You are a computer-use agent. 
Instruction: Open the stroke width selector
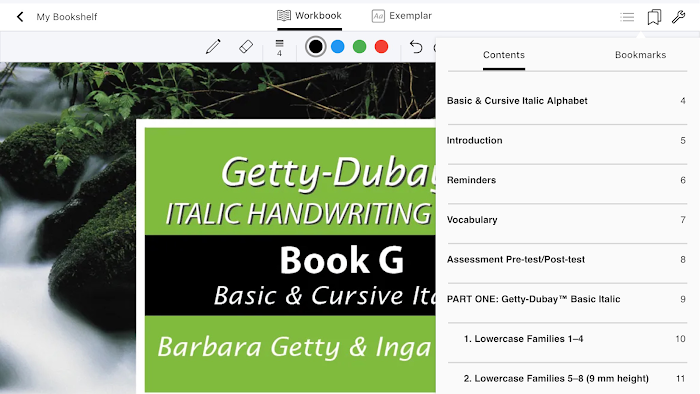(279, 47)
